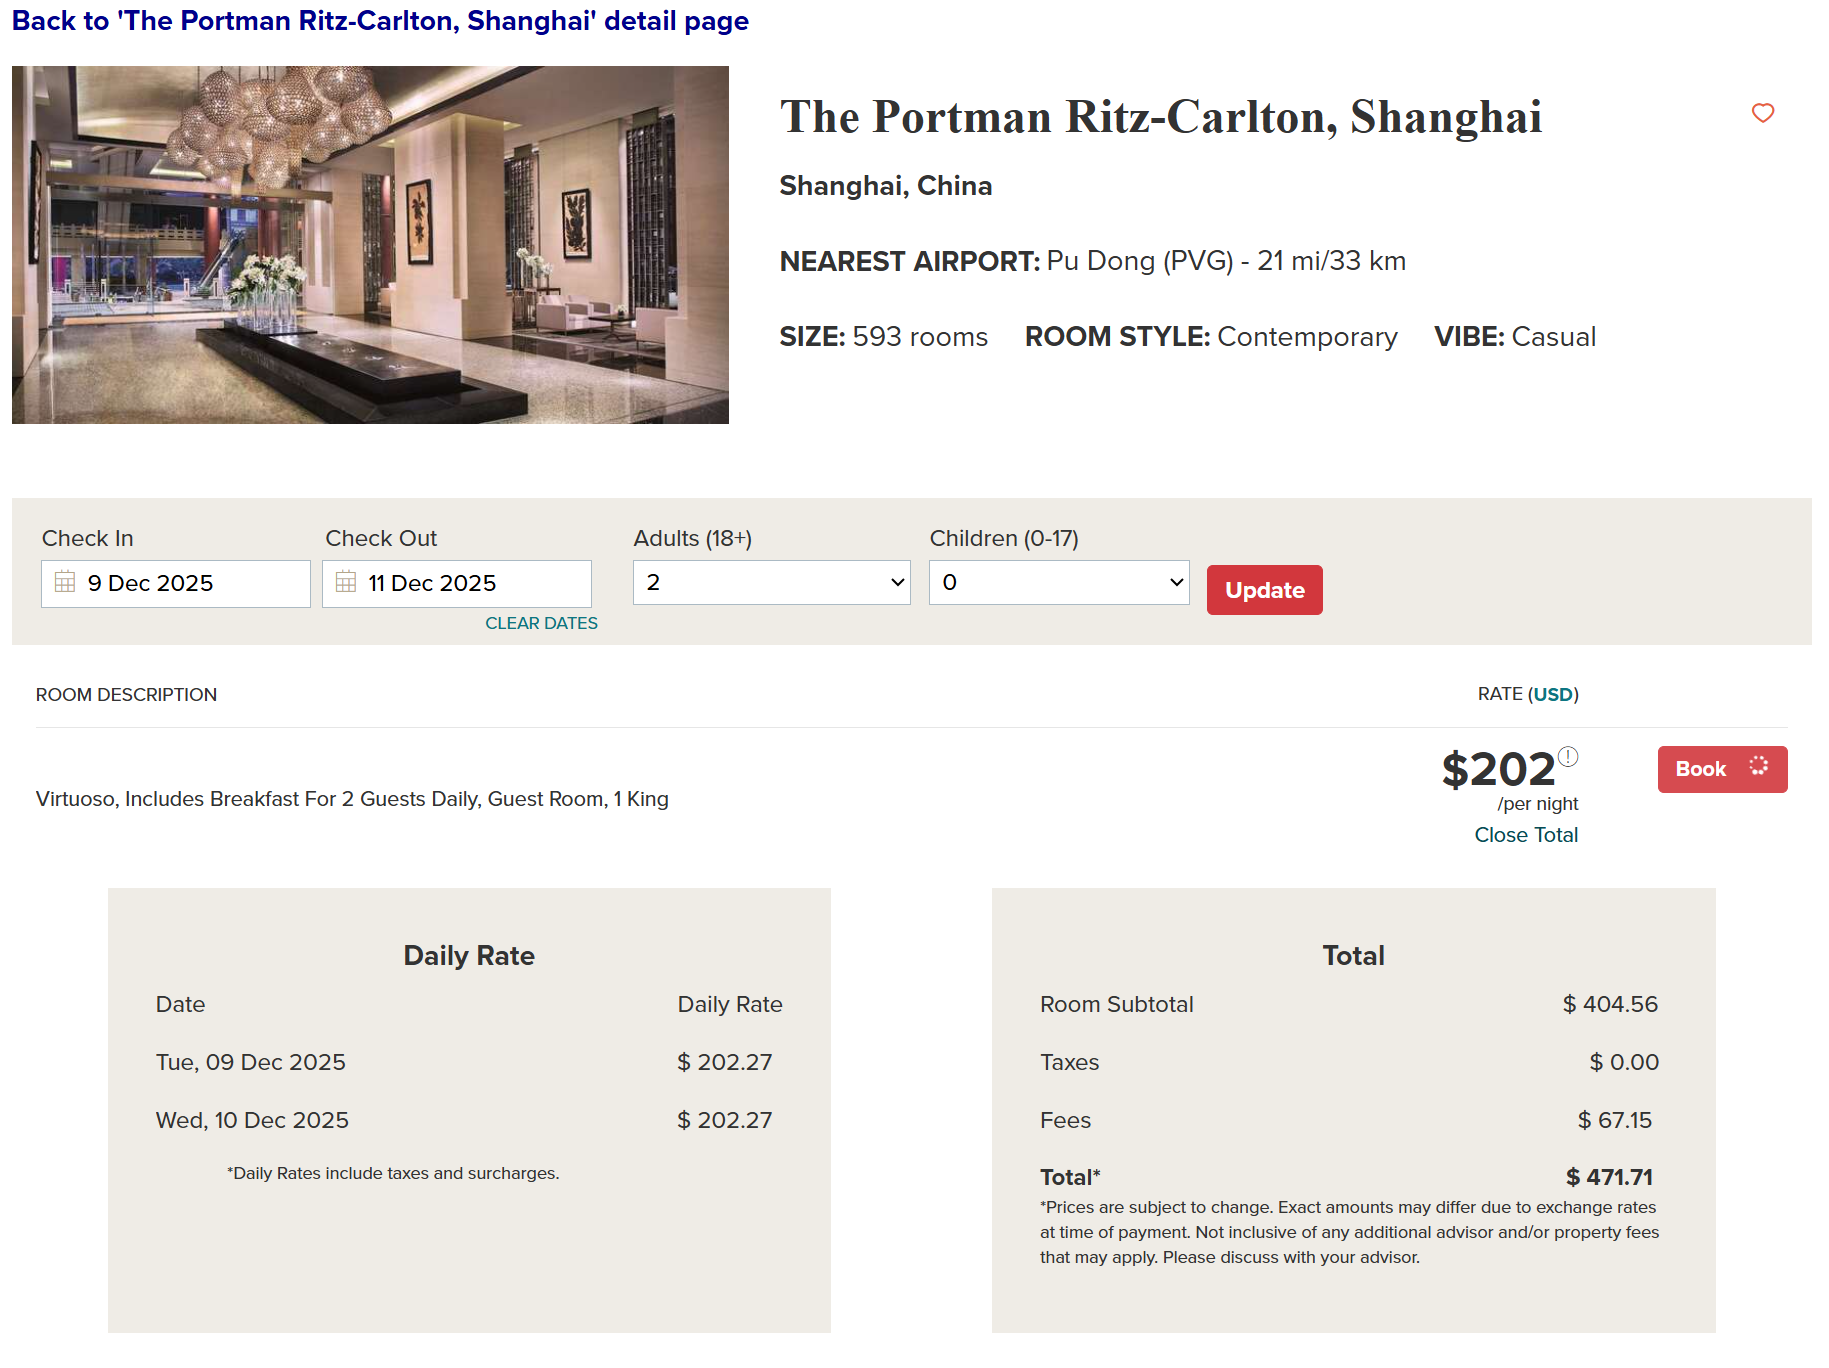The image size is (1829, 1368).
Task: Click the CLEAR DATES link
Action: [x=541, y=623]
